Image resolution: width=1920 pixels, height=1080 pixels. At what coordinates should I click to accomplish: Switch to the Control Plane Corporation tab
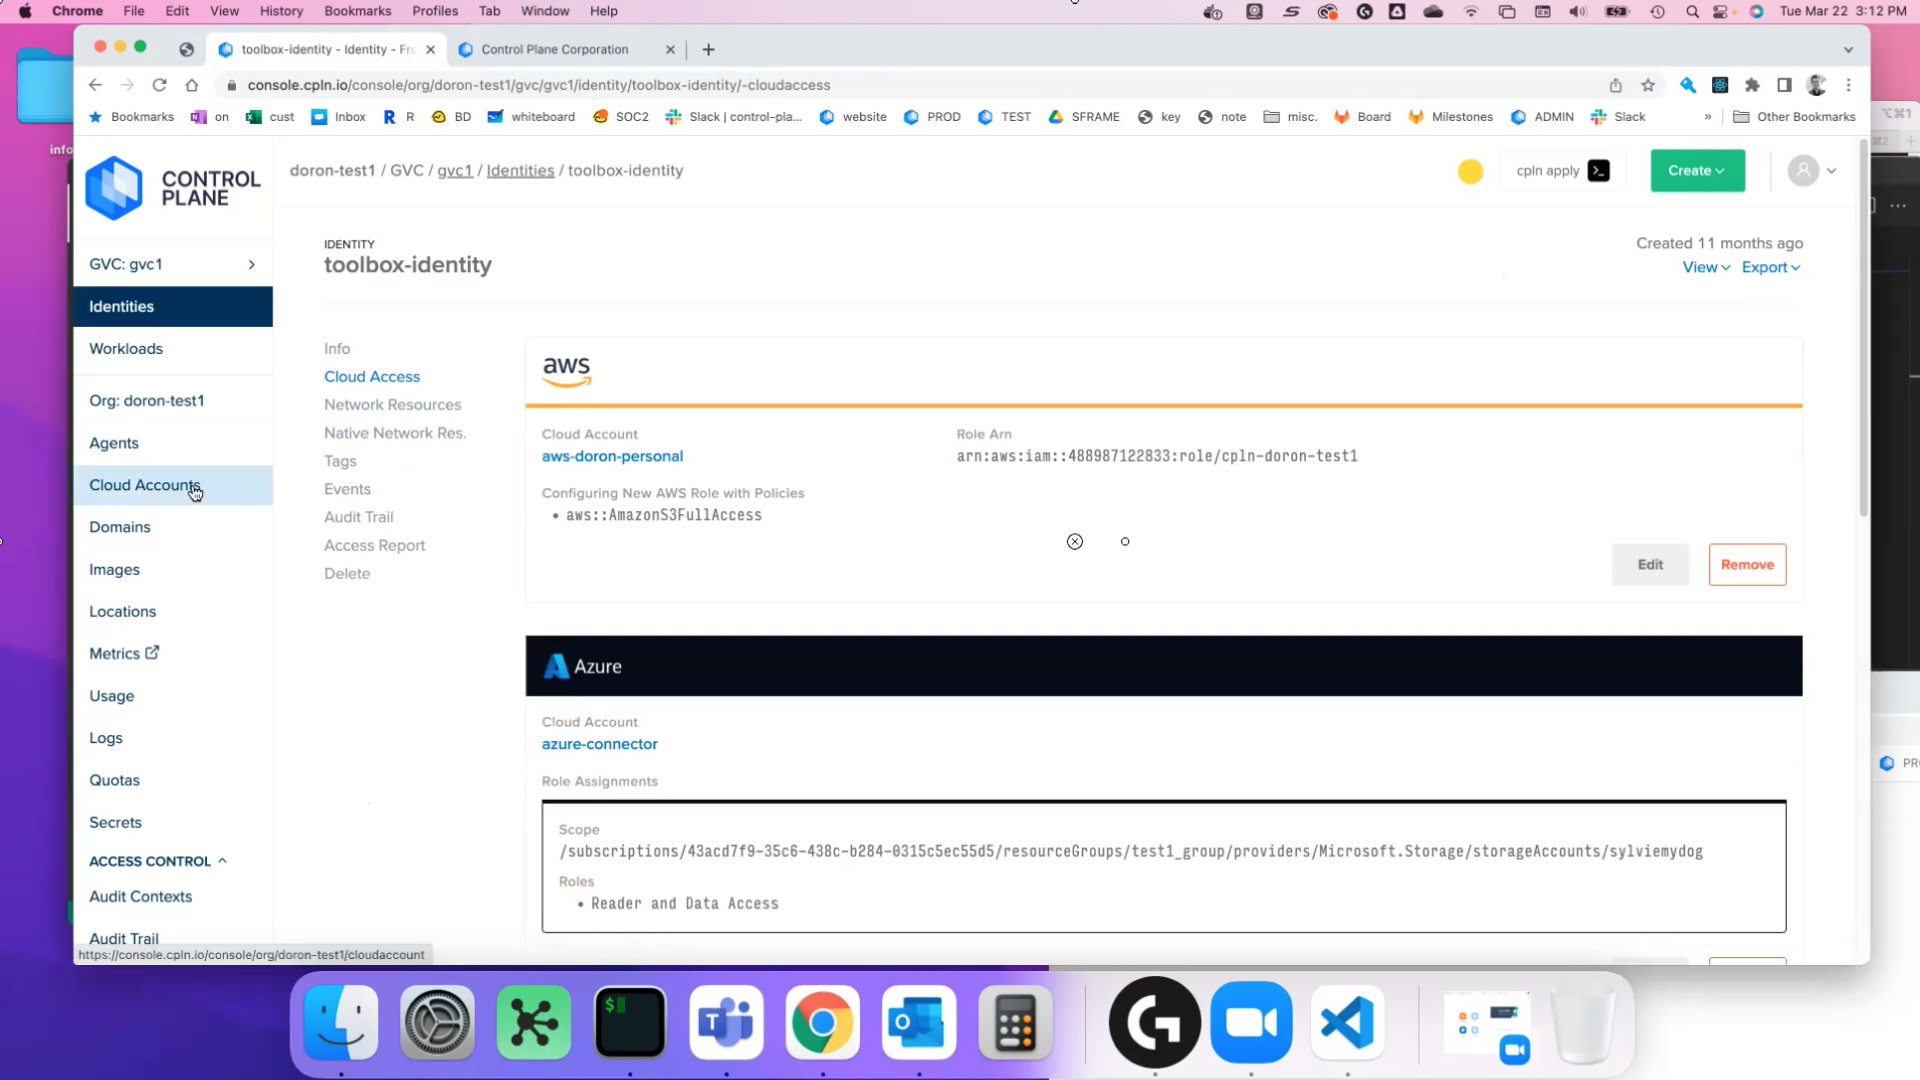pyautogui.click(x=555, y=49)
